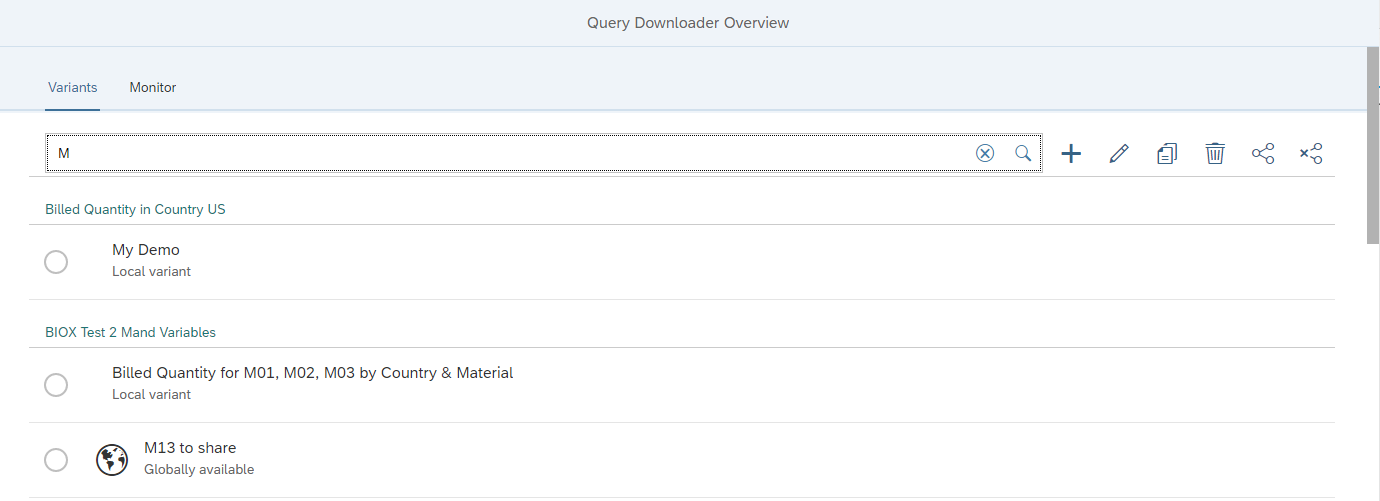Click the vertical scrollbar on the right
Image resolution: width=1380 pixels, height=501 pixels.
[1372, 145]
